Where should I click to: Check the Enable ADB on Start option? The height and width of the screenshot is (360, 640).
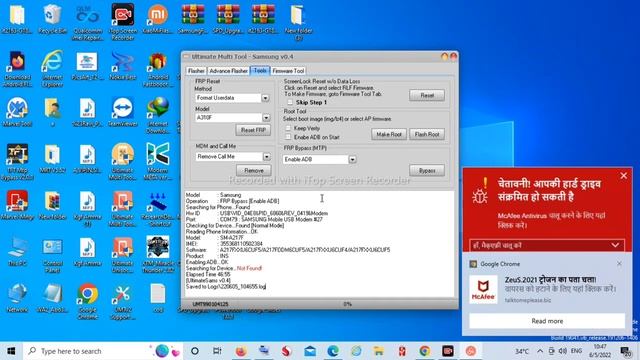(288, 137)
